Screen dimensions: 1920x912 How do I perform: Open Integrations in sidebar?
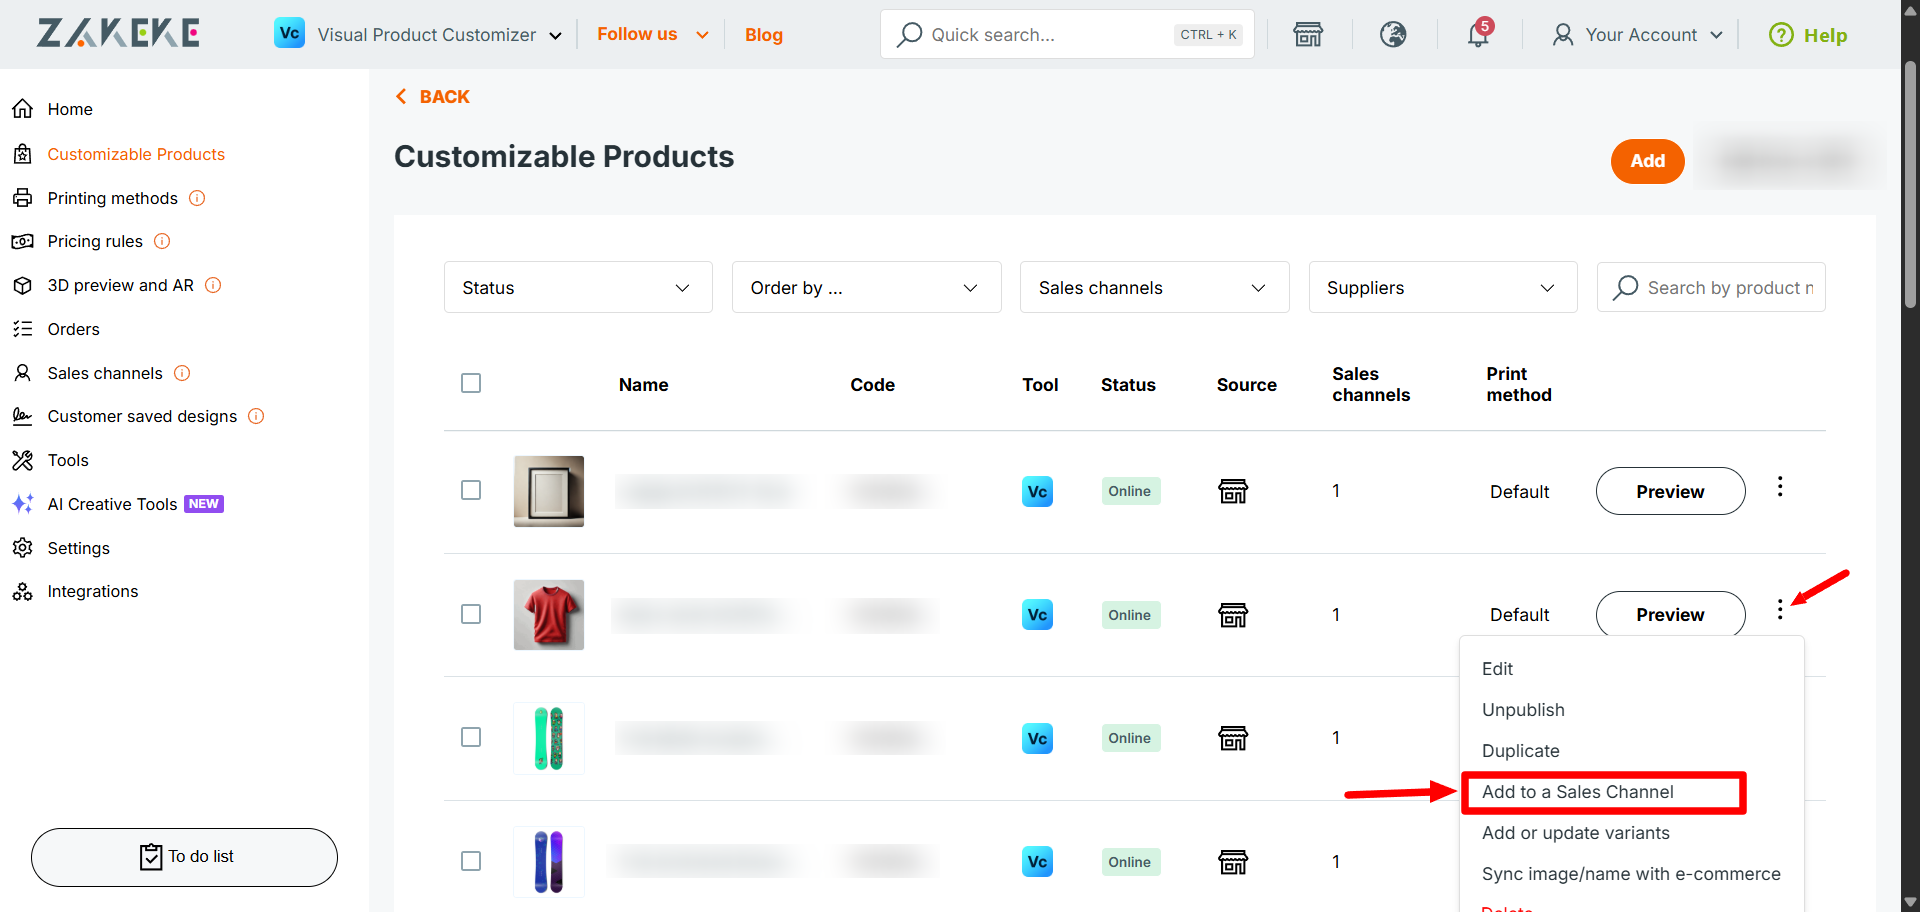click(x=92, y=591)
